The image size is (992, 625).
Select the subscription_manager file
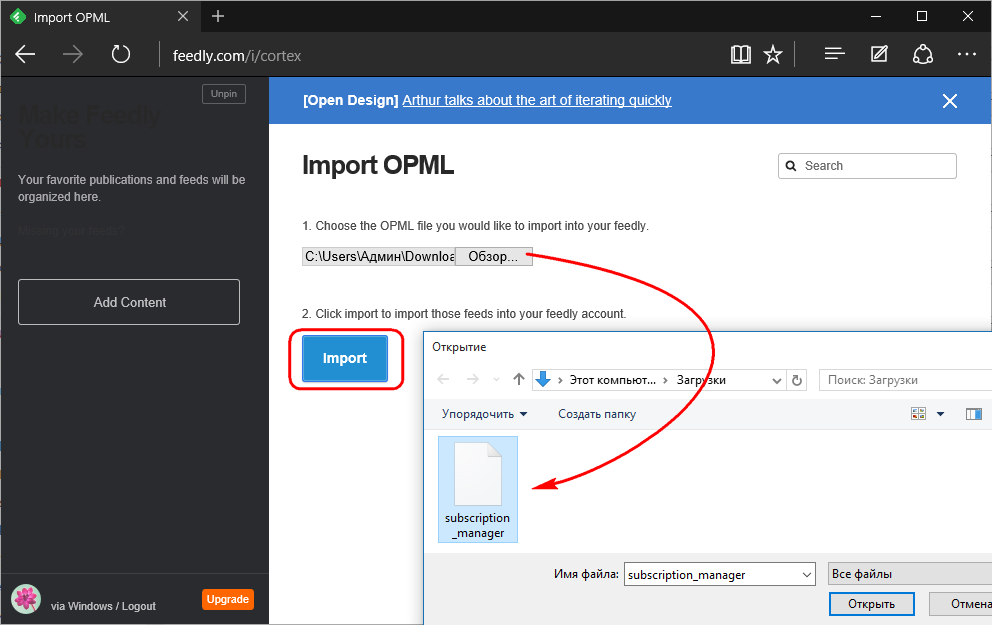click(x=478, y=489)
